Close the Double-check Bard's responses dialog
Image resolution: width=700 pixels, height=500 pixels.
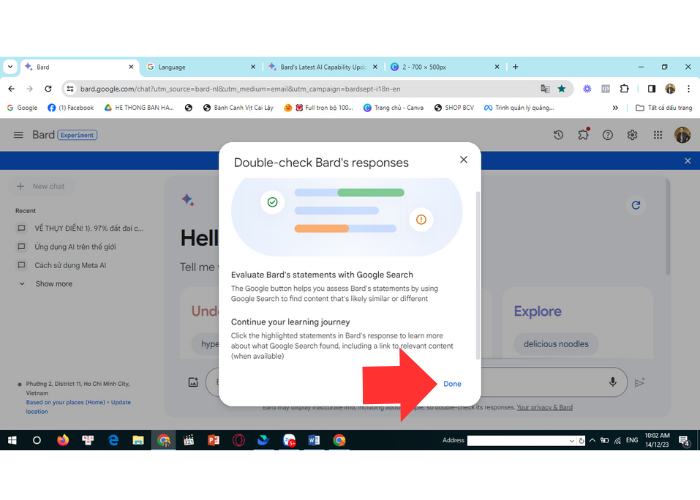(463, 160)
